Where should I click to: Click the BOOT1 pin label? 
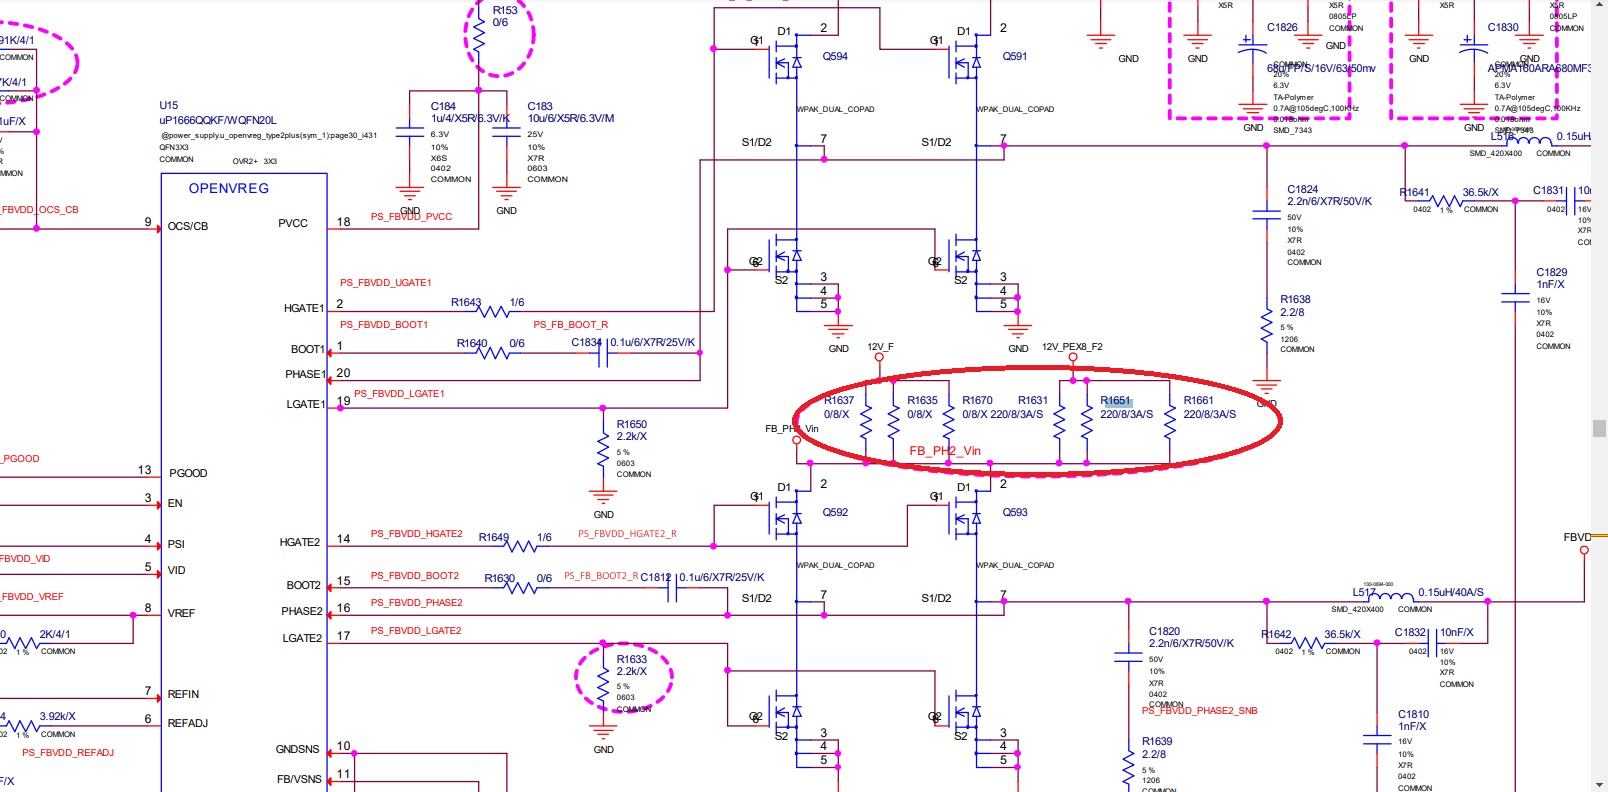click(x=307, y=349)
